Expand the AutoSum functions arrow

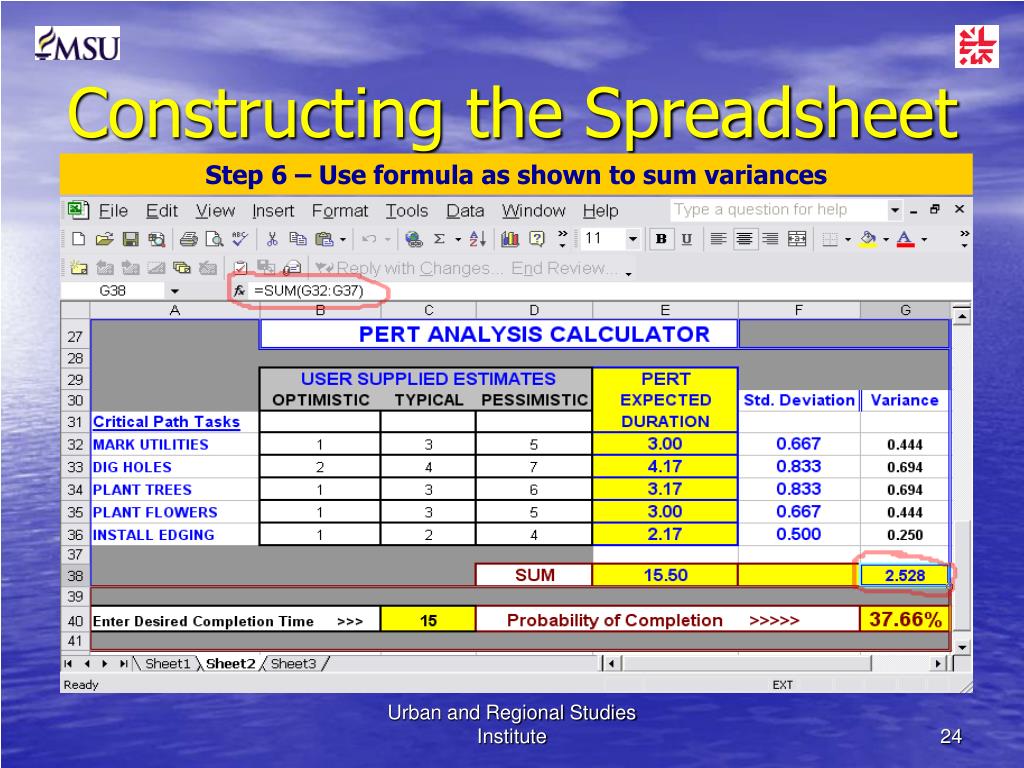(x=458, y=240)
